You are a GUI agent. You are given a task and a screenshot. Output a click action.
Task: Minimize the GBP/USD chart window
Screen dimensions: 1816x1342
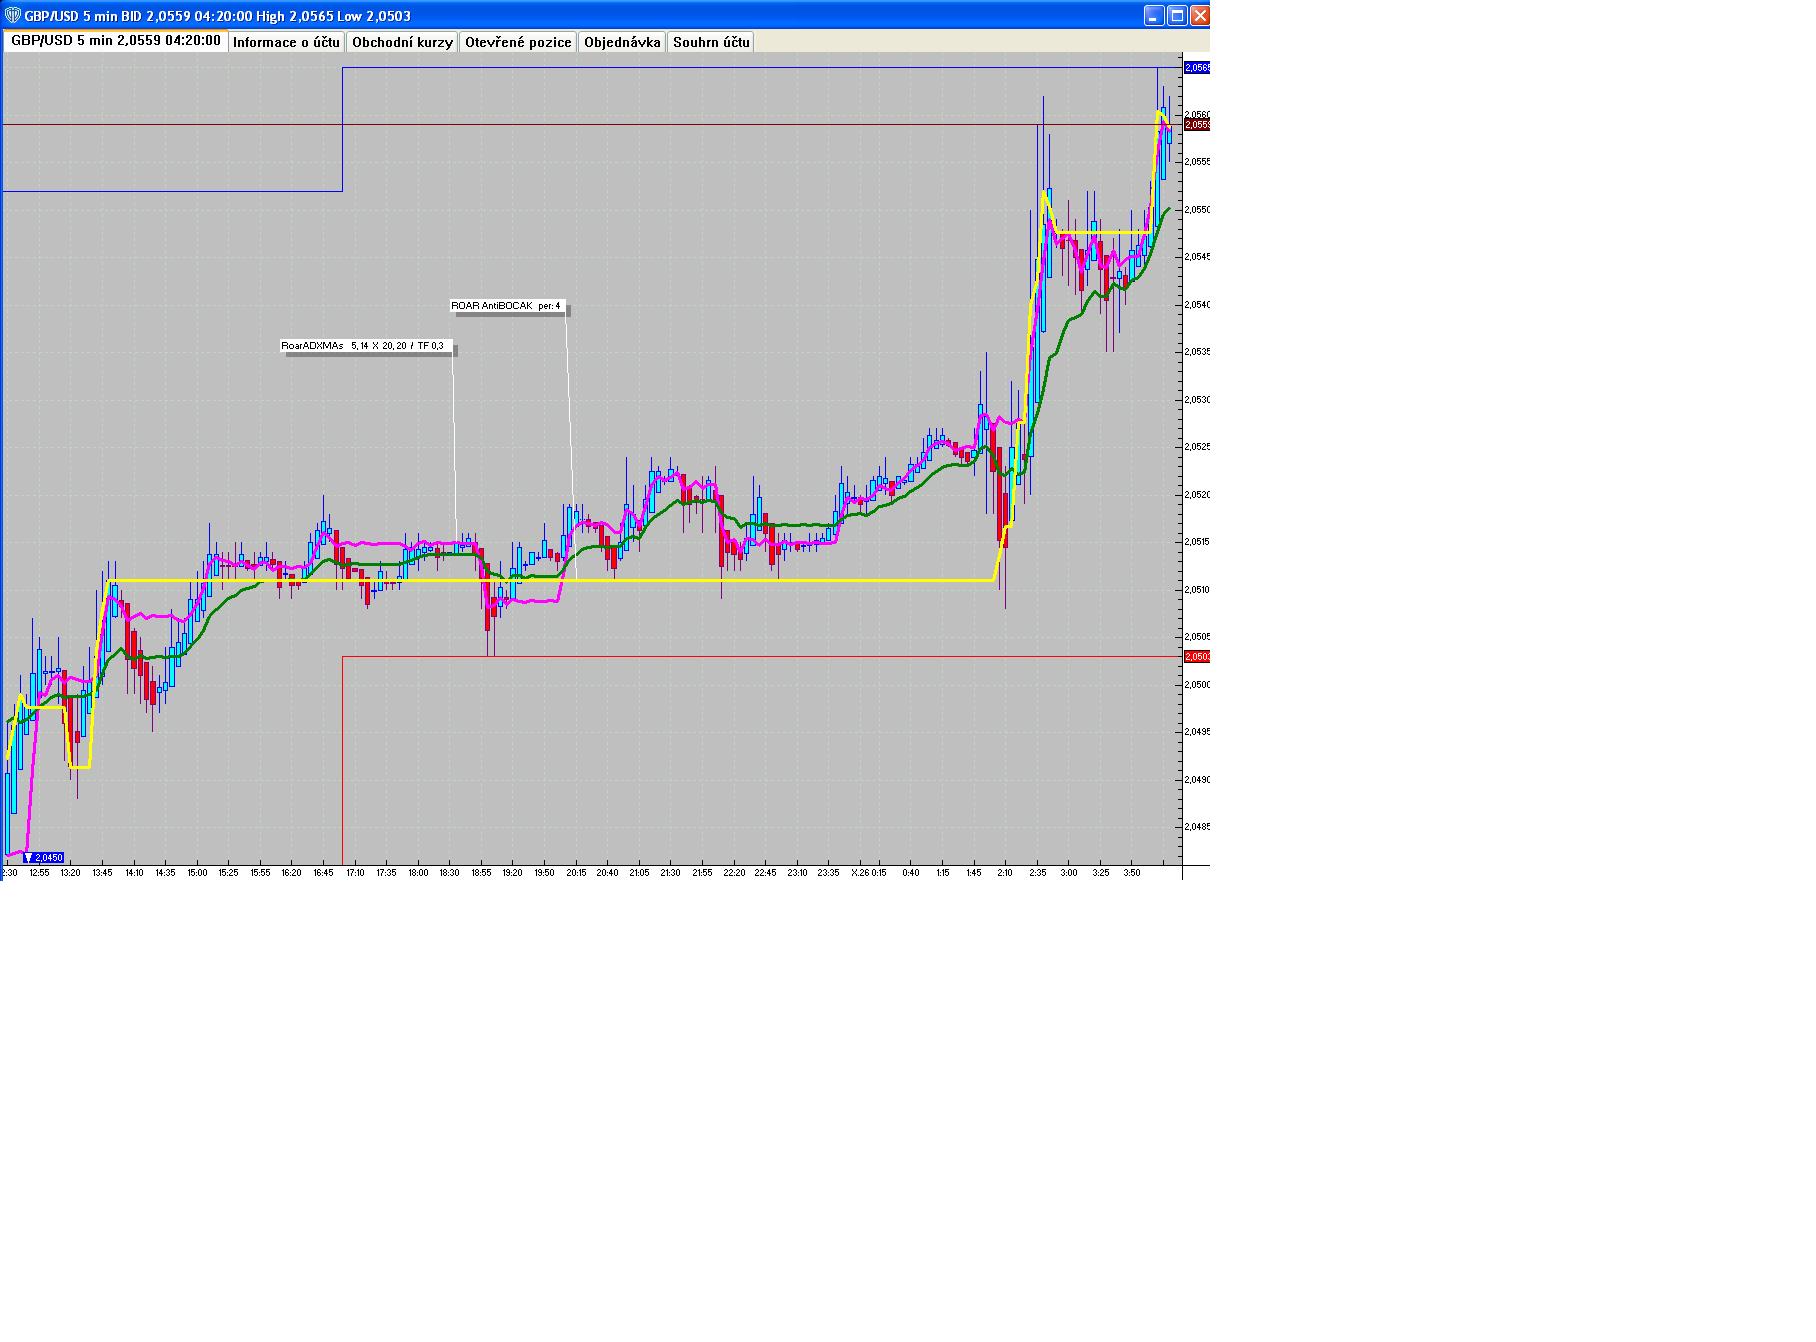(1155, 15)
